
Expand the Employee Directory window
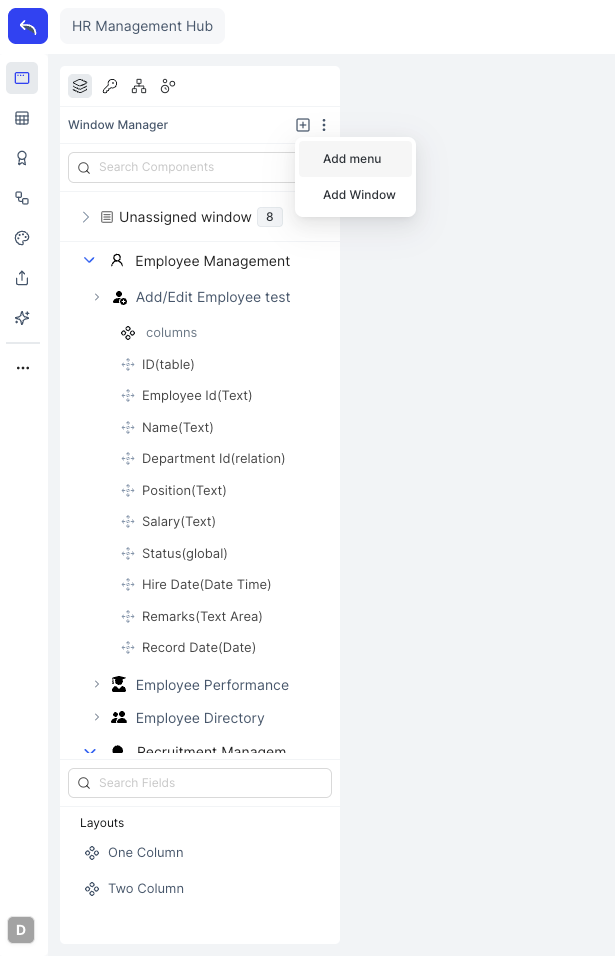tap(97, 717)
